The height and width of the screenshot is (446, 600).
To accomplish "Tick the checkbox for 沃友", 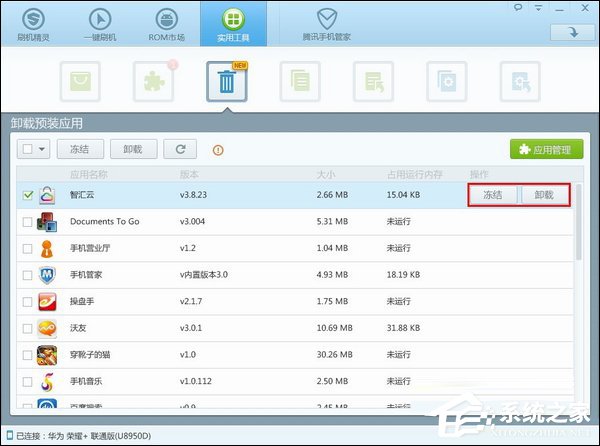I will pyautogui.click(x=27, y=327).
